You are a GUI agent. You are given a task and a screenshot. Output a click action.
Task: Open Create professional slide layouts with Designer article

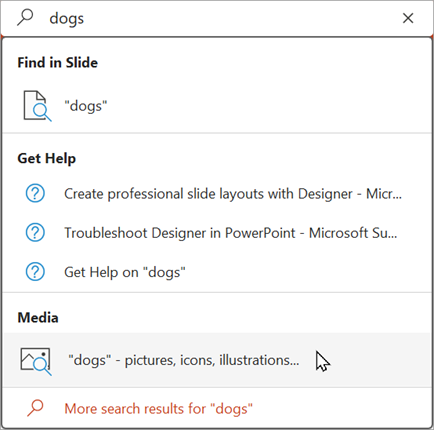coord(233,194)
